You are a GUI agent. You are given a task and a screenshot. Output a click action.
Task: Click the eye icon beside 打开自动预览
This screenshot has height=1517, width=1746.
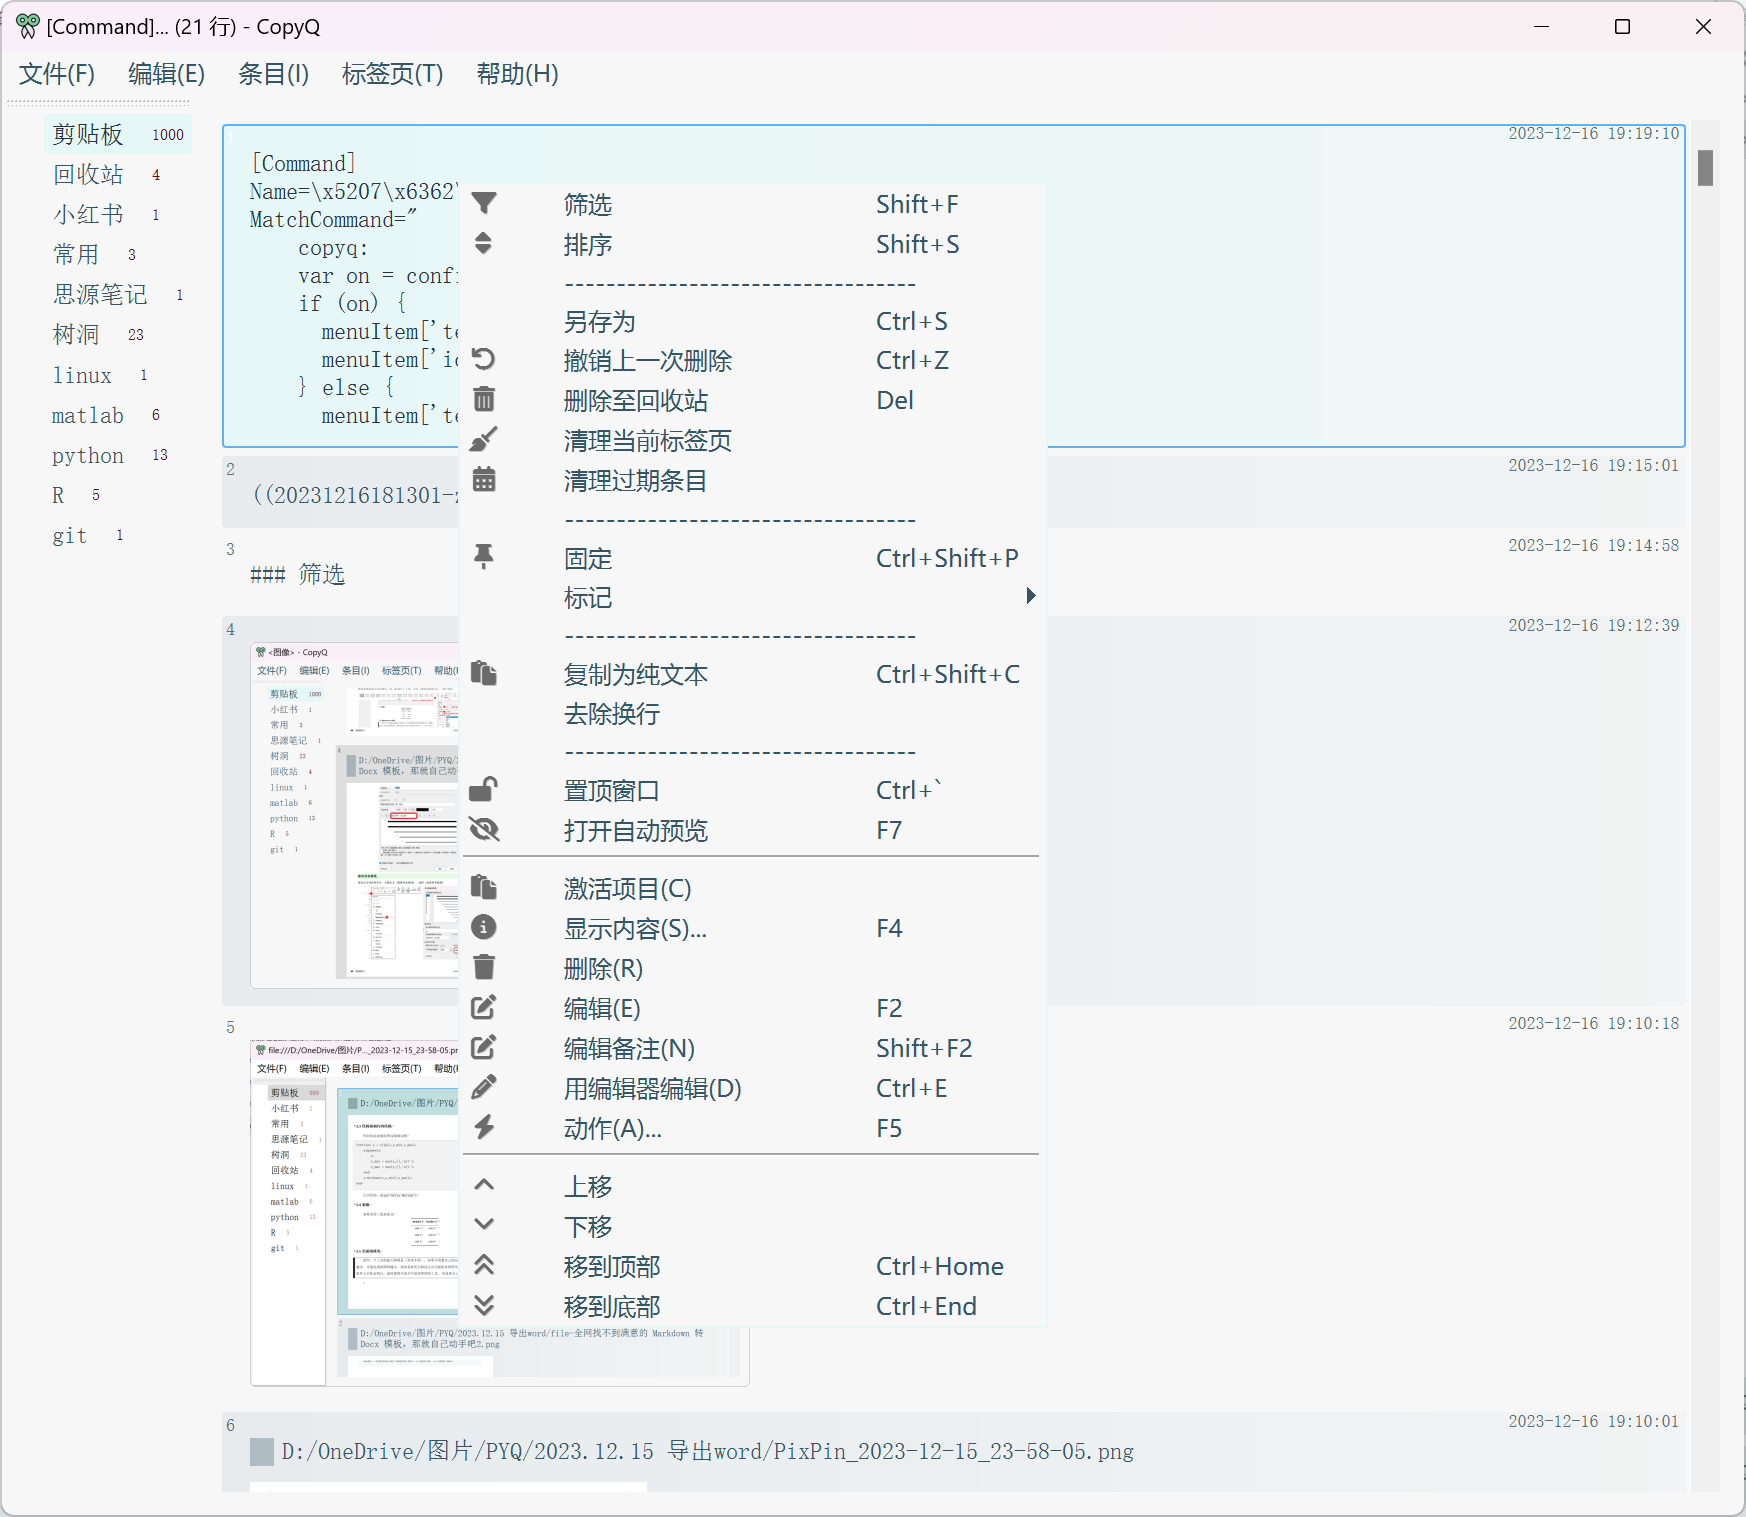point(484,829)
